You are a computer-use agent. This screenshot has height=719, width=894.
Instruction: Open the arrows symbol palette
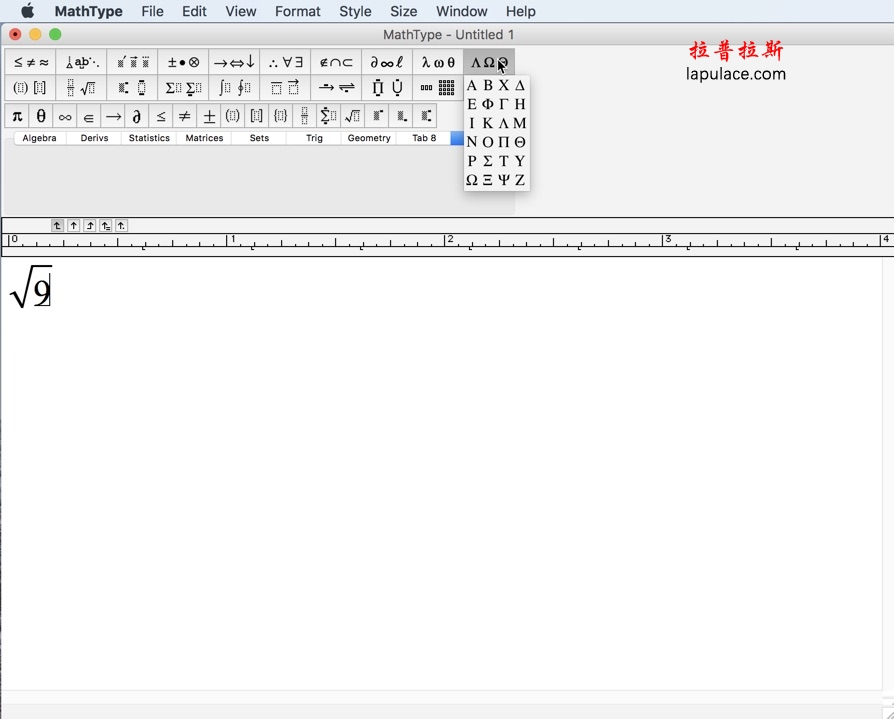(234, 61)
